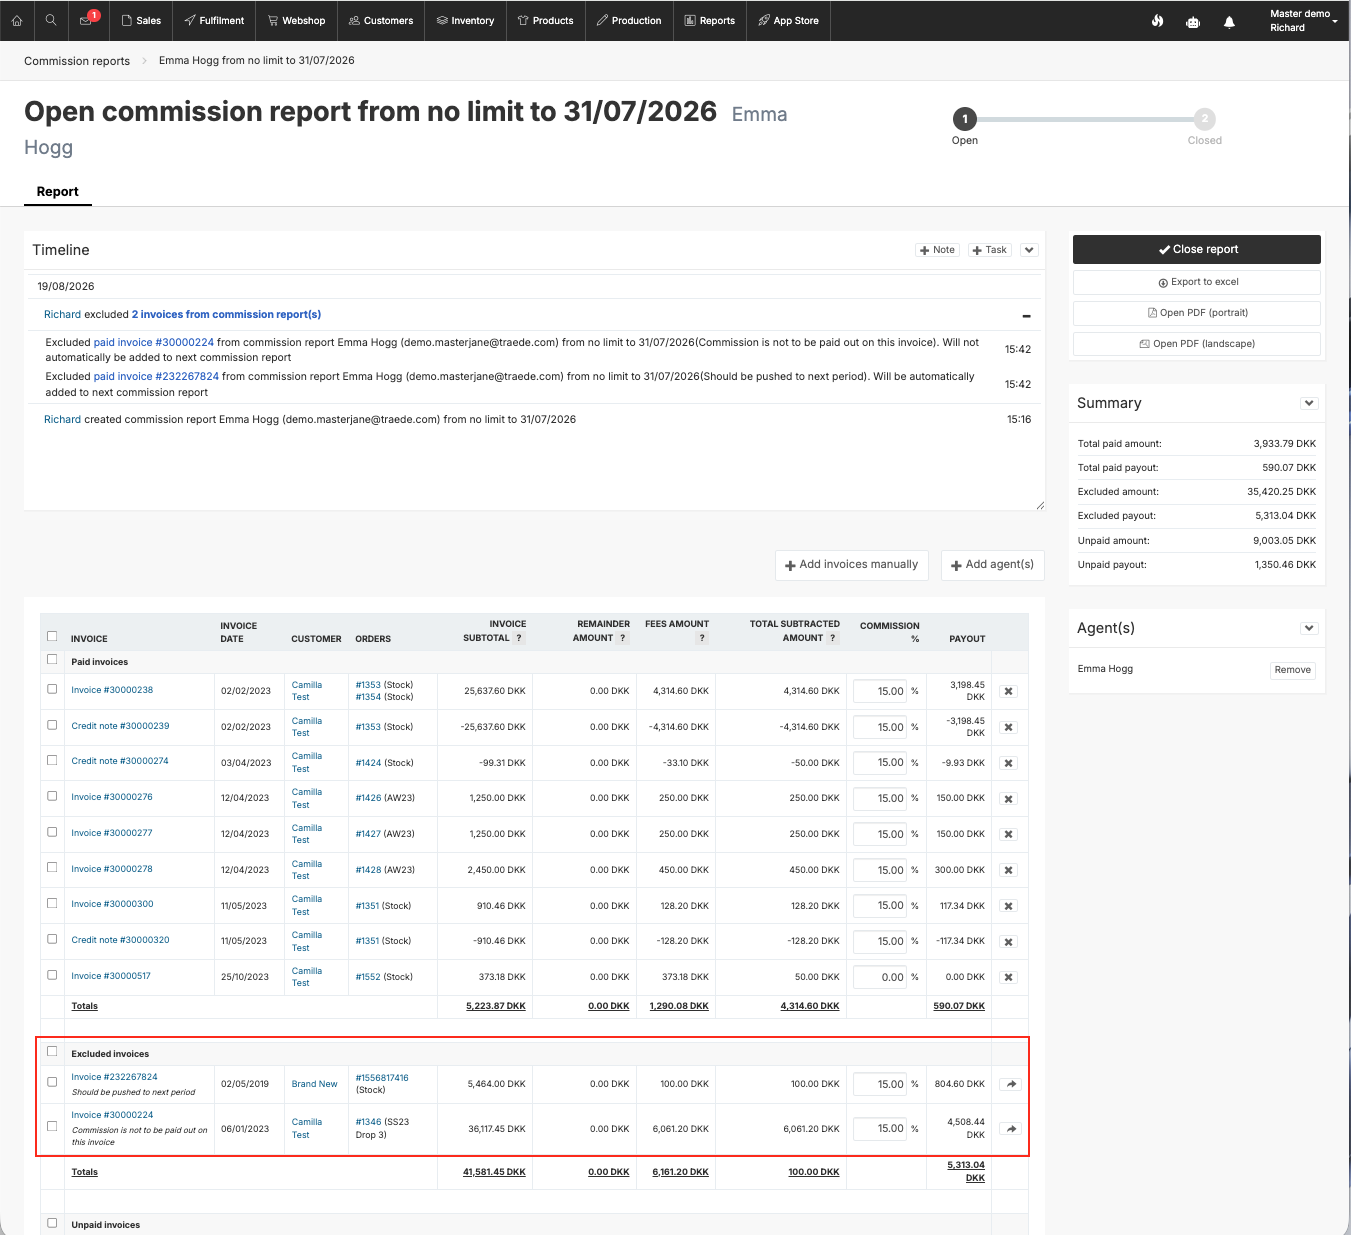Remove agent Emma Hogg
This screenshot has width=1351, height=1235.
tap(1292, 670)
